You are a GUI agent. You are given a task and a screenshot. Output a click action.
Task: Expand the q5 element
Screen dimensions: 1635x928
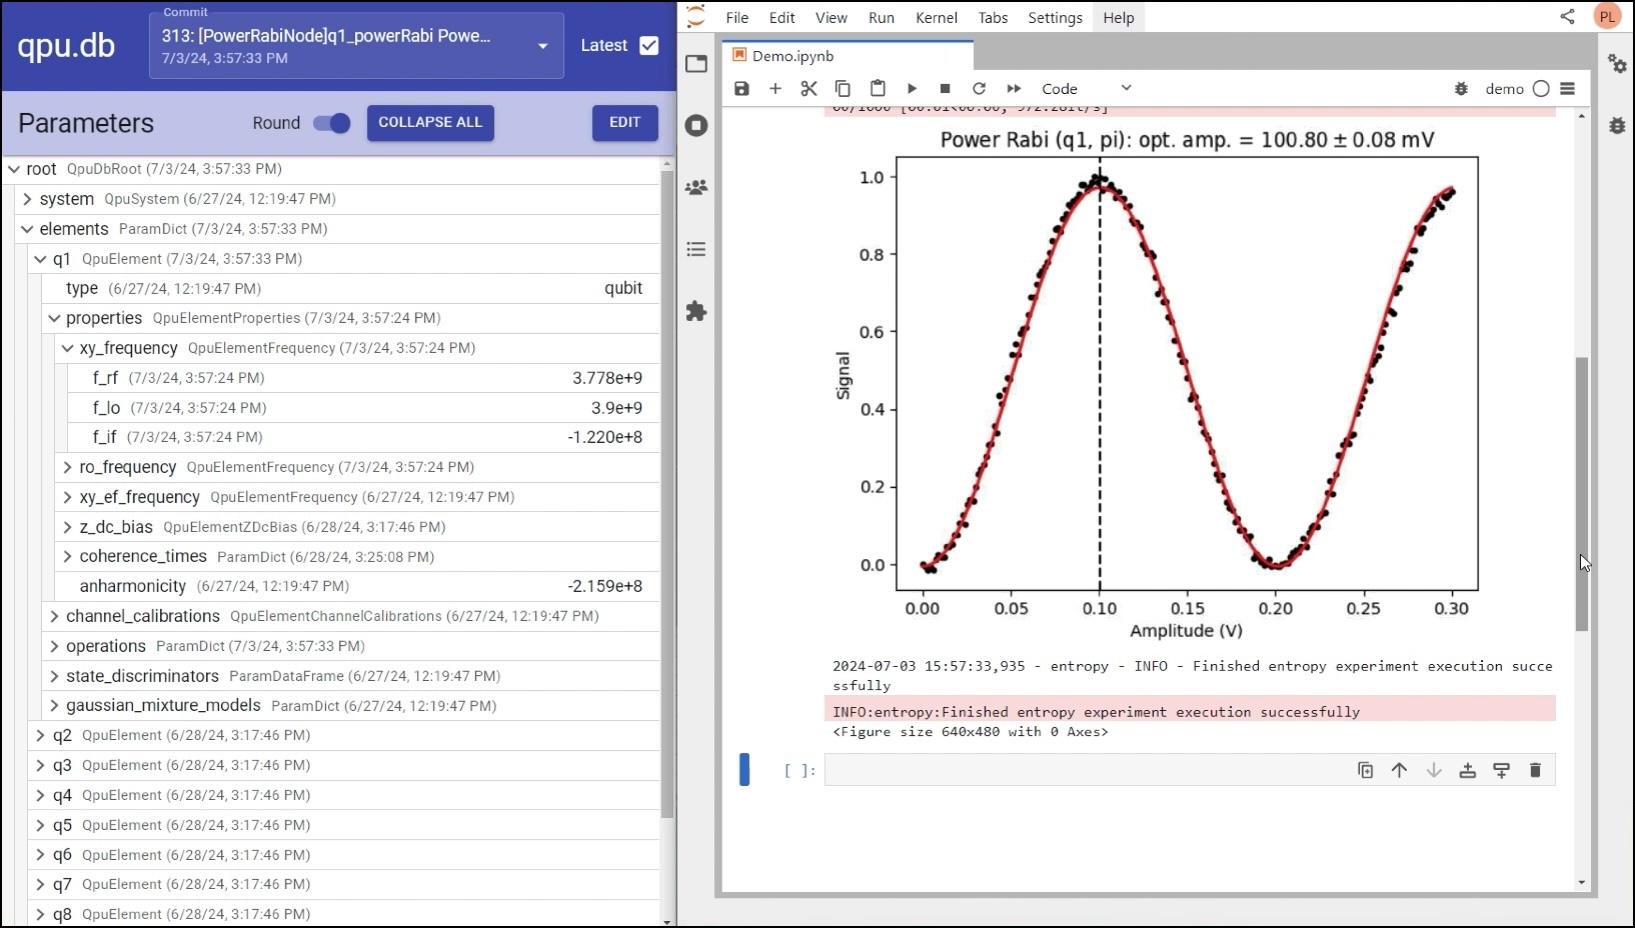click(41, 825)
